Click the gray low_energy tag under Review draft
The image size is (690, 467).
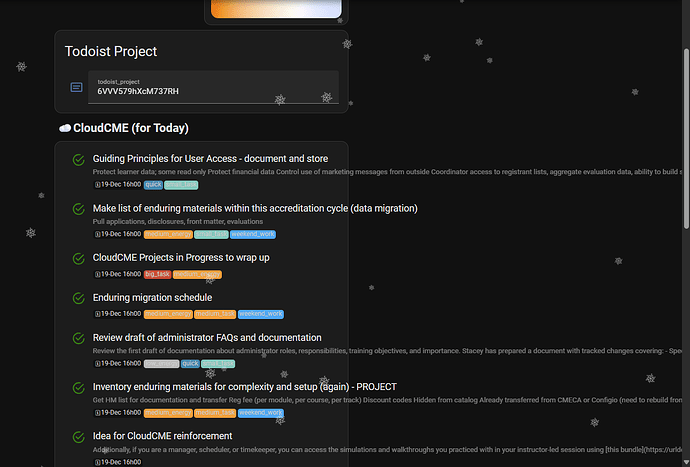point(161,364)
